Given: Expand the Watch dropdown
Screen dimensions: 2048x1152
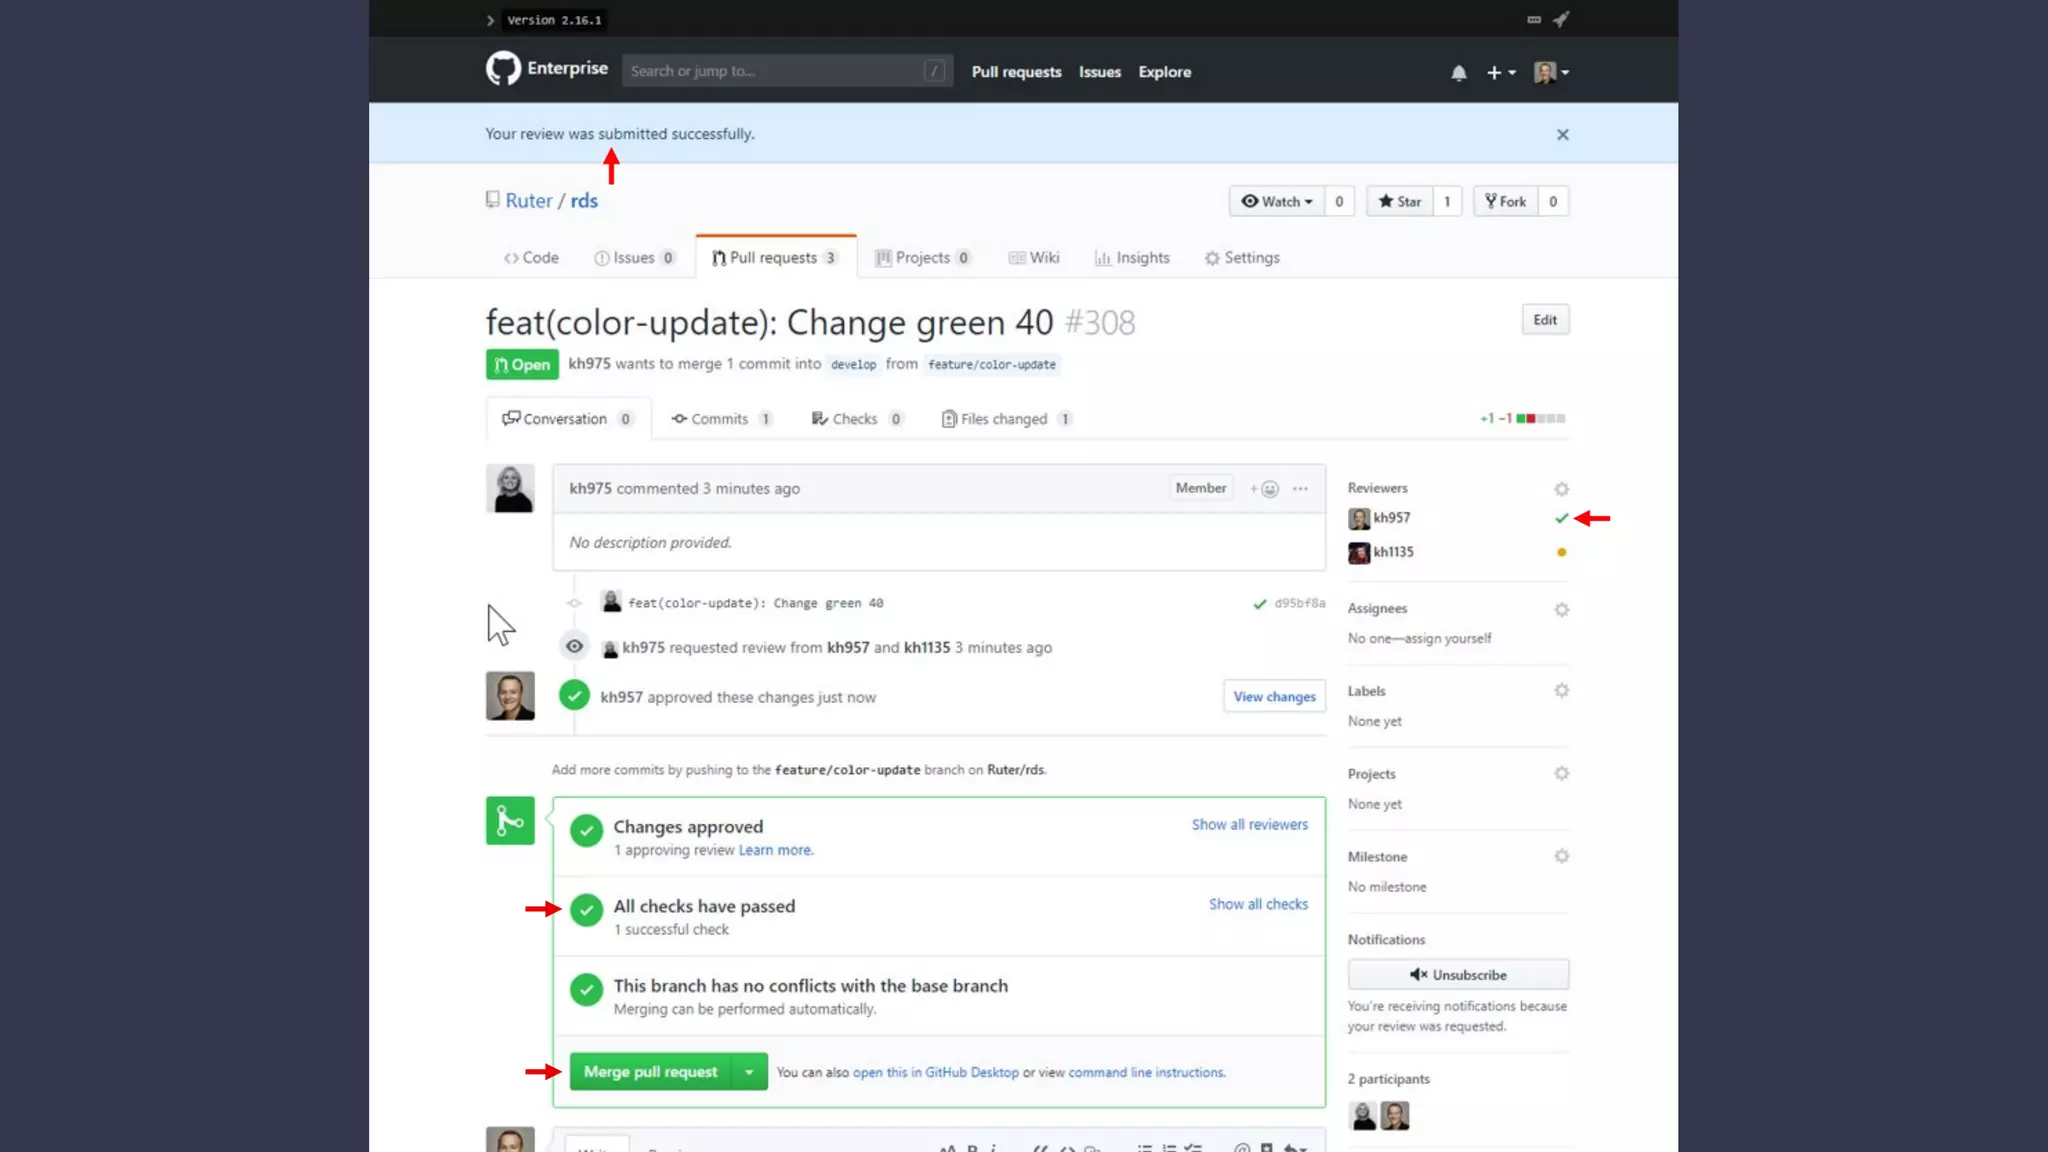Looking at the screenshot, I should coord(1276,202).
